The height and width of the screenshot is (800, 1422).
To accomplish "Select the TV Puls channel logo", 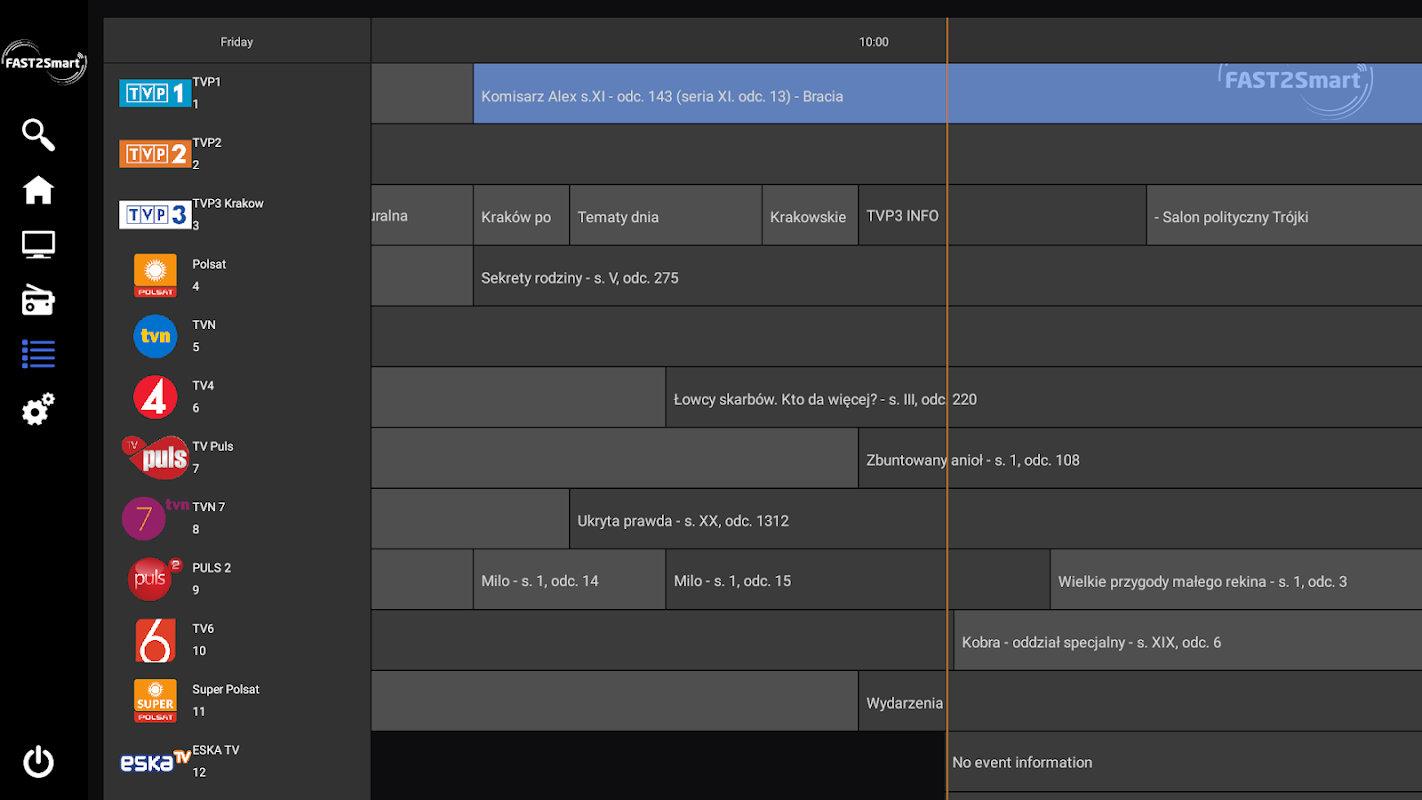I will pos(155,458).
